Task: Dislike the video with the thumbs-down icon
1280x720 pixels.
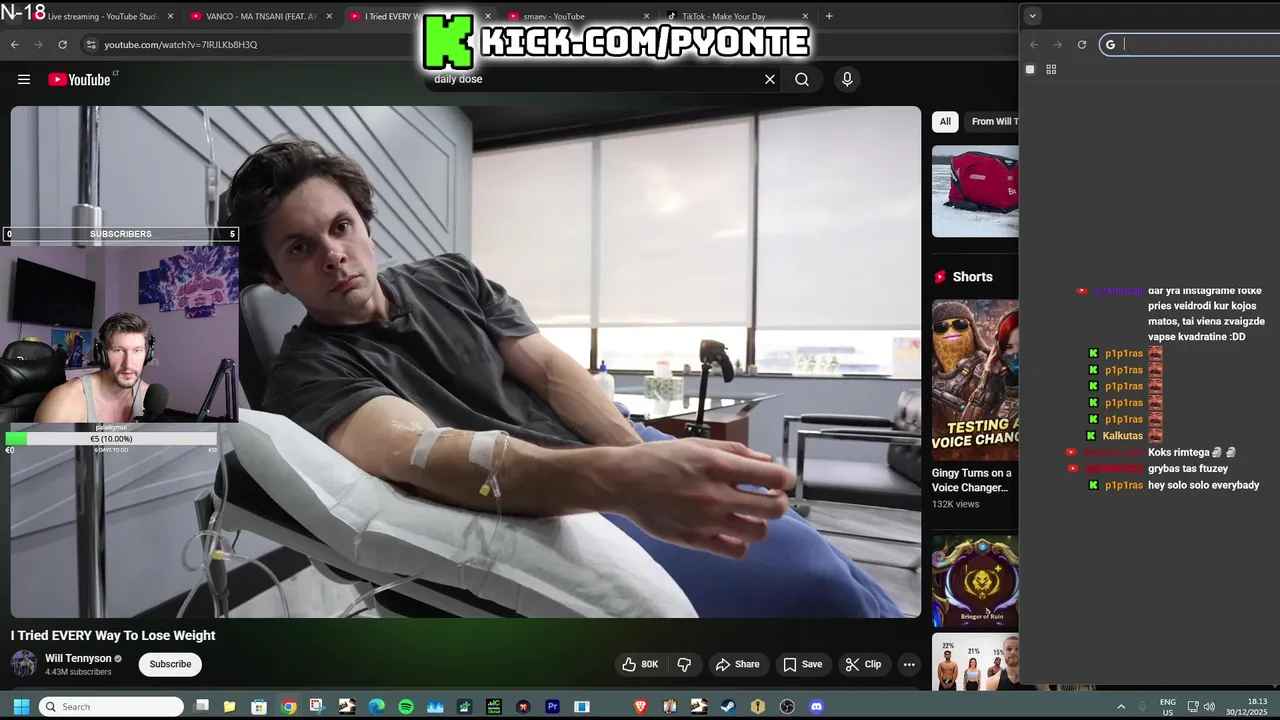Action: coord(685,664)
